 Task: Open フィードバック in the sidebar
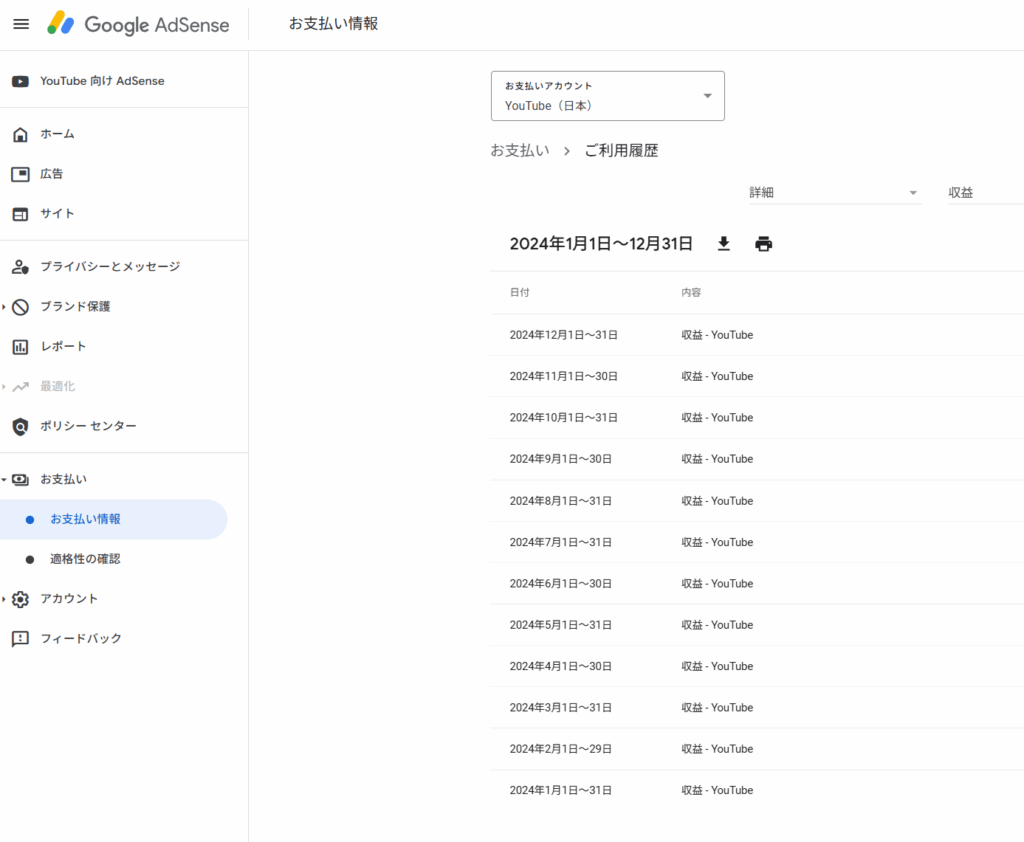click(81, 638)
